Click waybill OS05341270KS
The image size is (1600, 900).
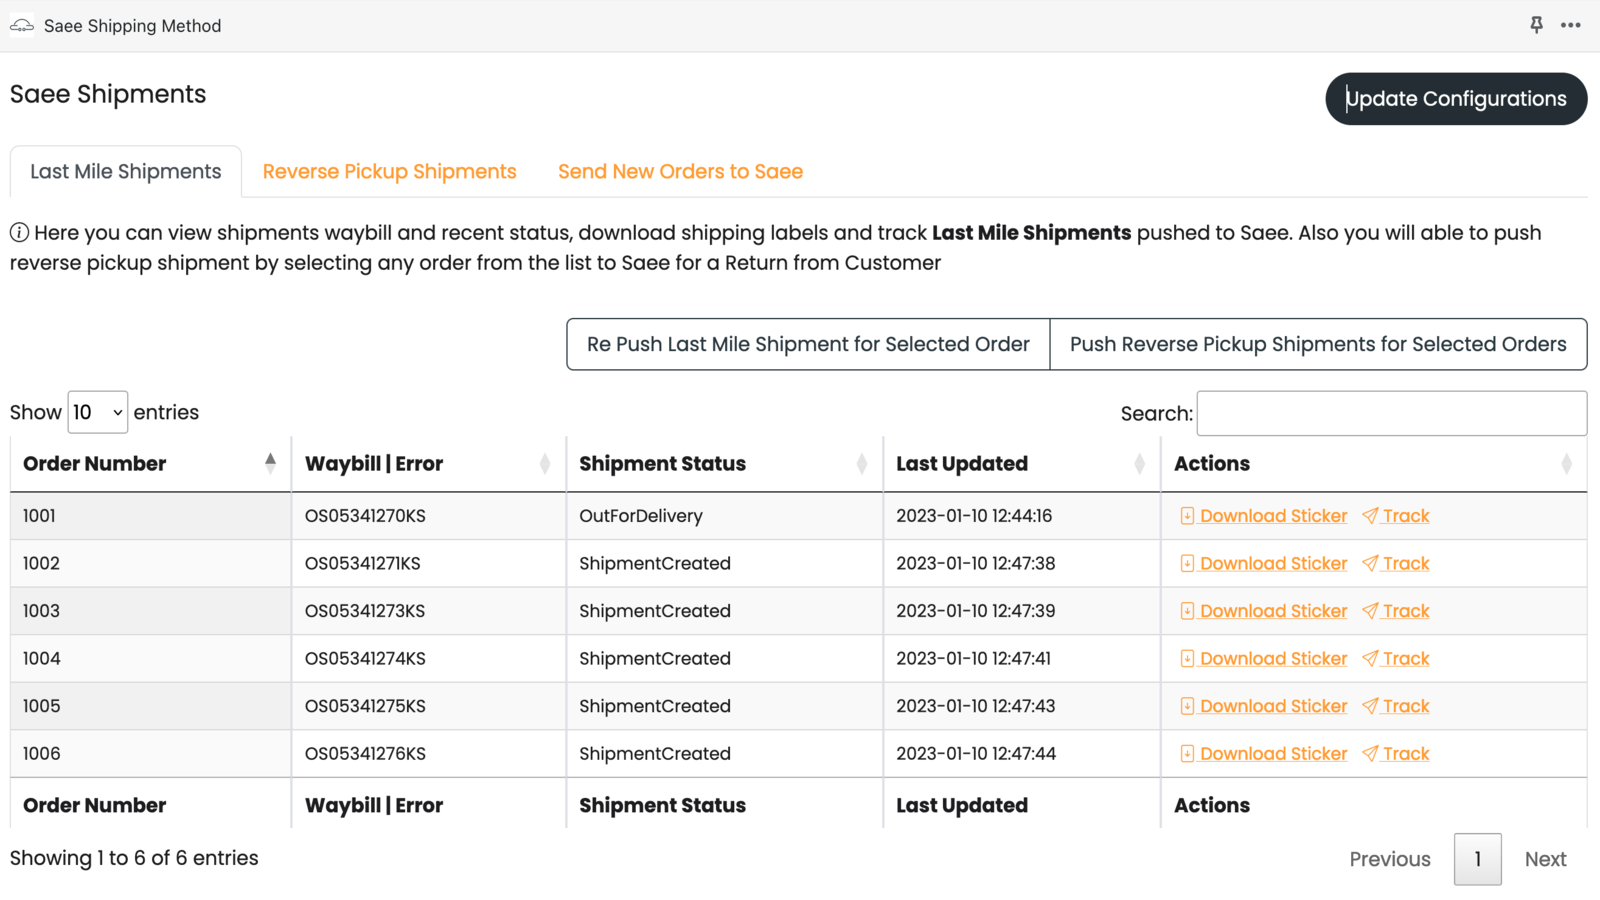[x=365, y=516]
